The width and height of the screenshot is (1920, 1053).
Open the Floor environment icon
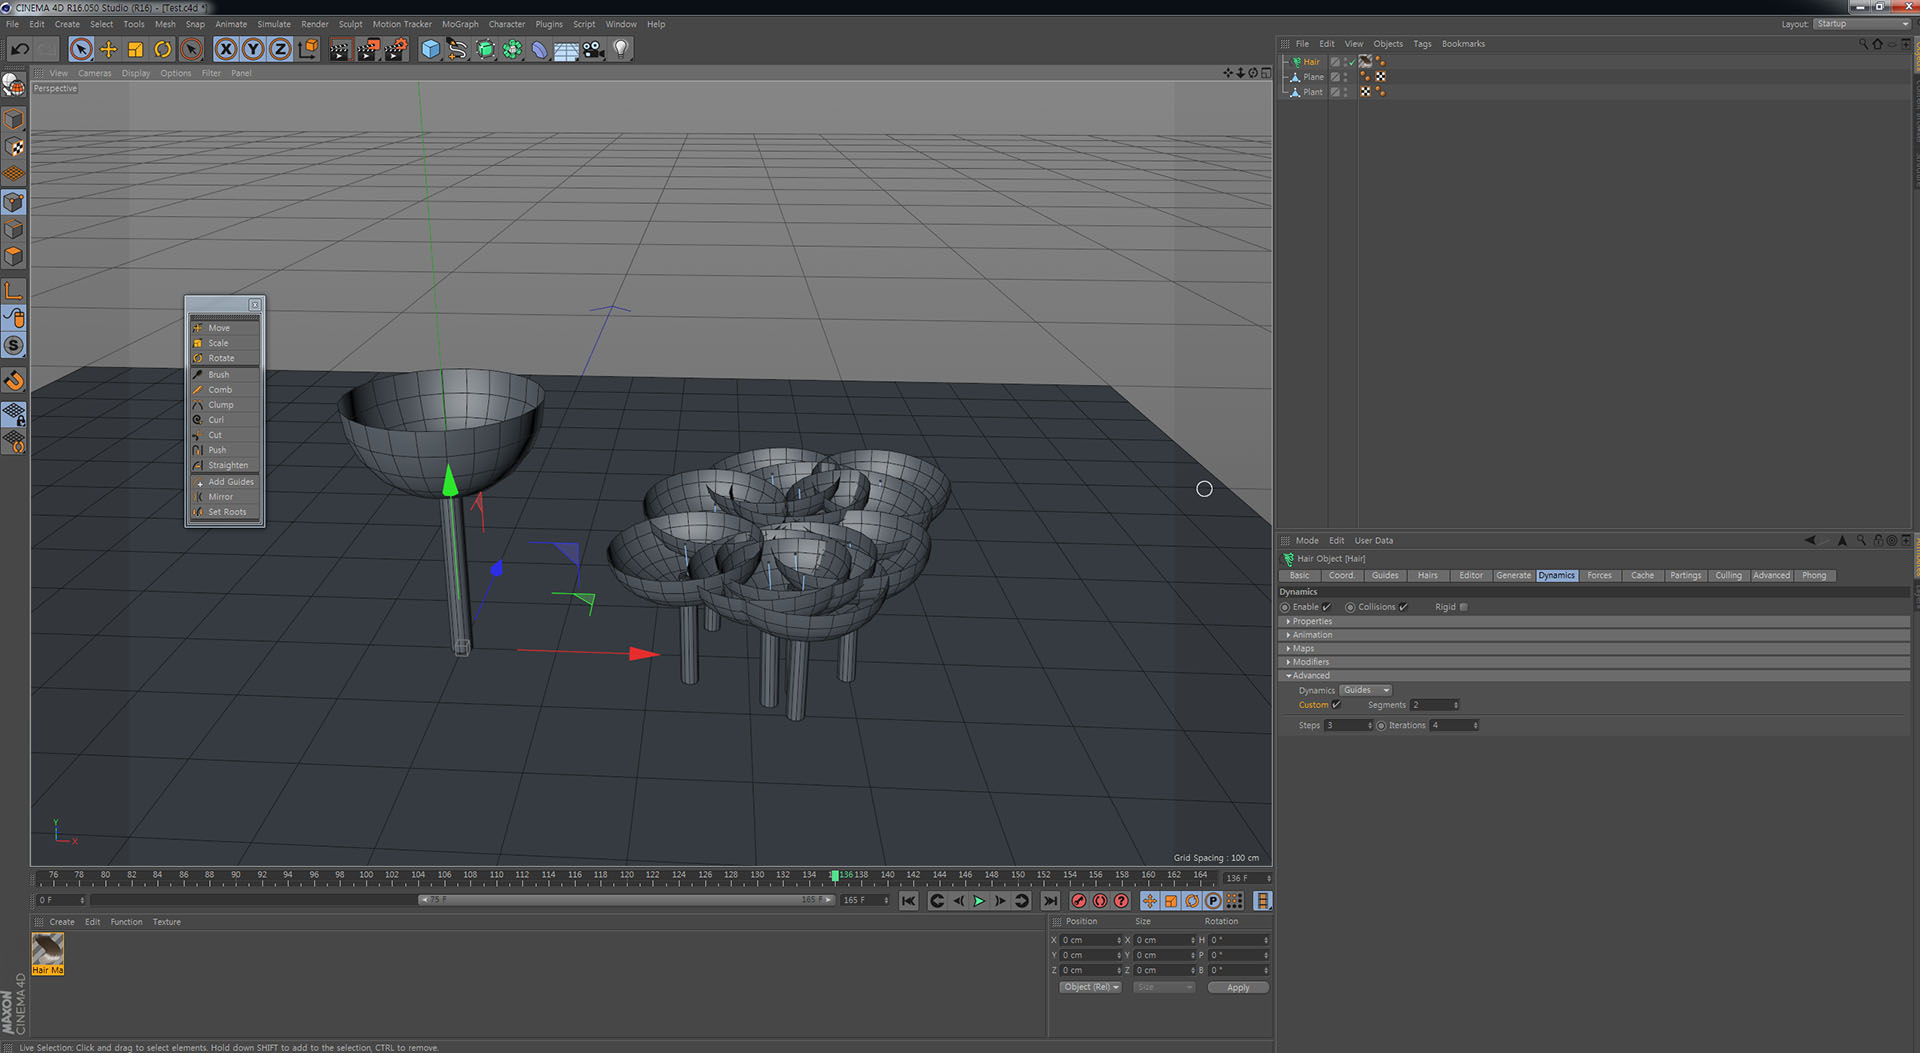pyautogui.click(x=566, y=49)
